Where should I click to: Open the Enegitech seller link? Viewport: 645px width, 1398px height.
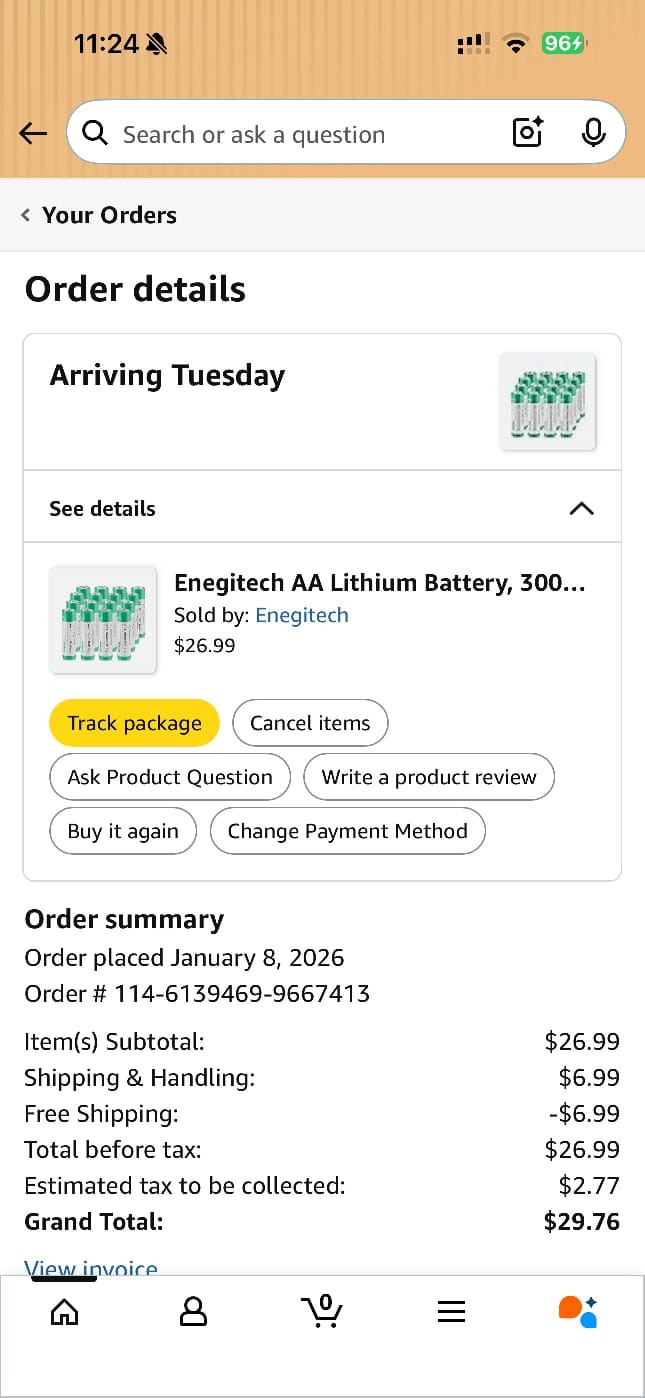[x=302, y=615]
